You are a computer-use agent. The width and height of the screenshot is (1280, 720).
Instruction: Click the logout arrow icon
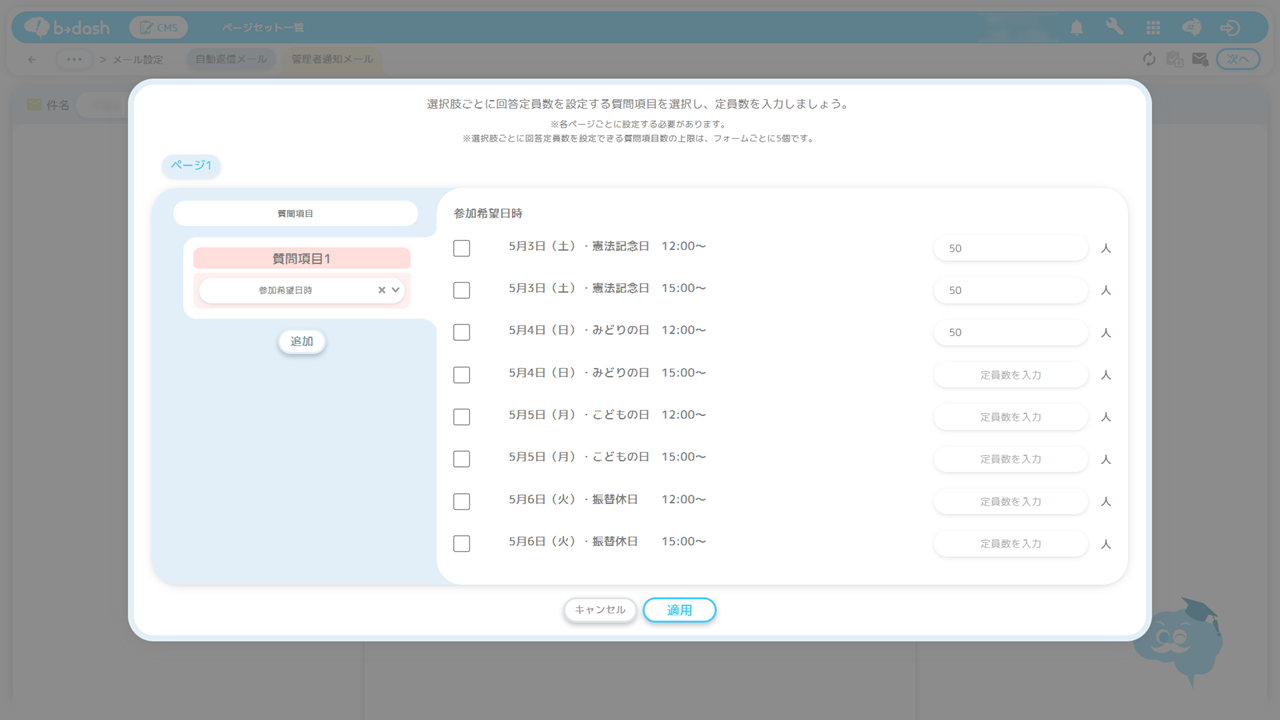pos(1230,28)
